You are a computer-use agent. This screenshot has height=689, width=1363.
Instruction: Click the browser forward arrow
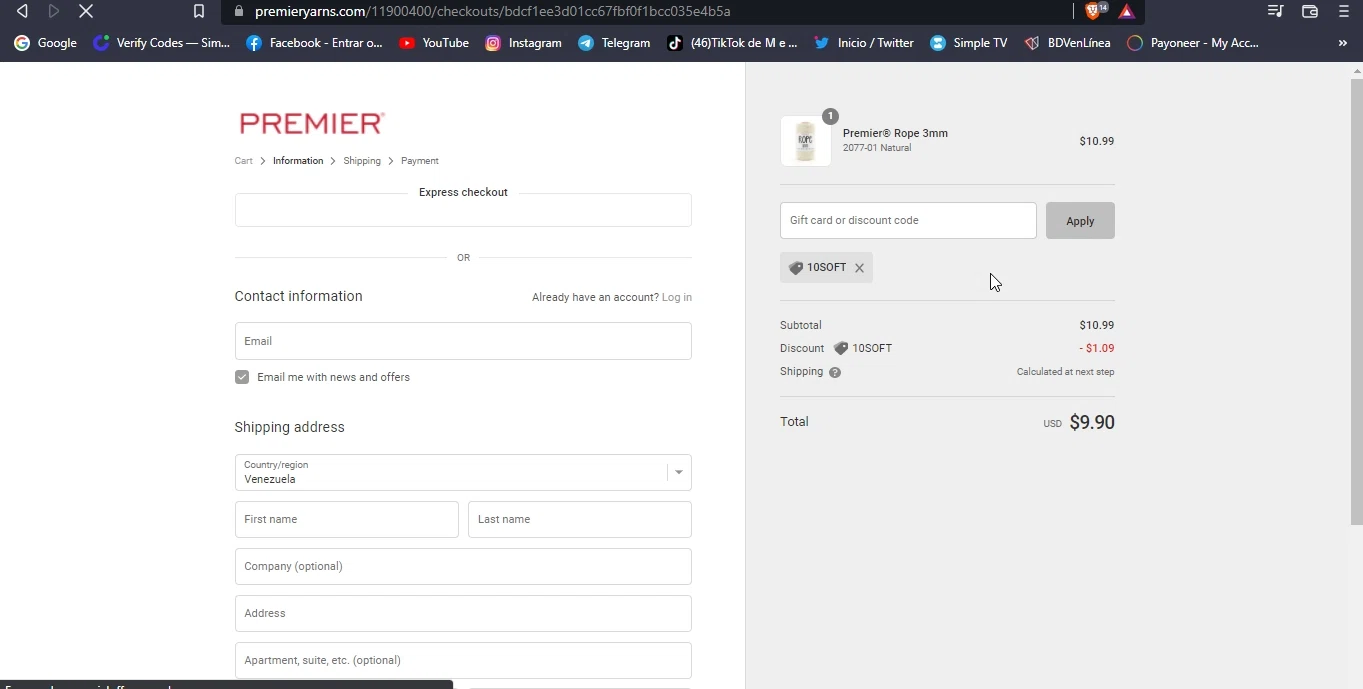[x=54, y=11]
